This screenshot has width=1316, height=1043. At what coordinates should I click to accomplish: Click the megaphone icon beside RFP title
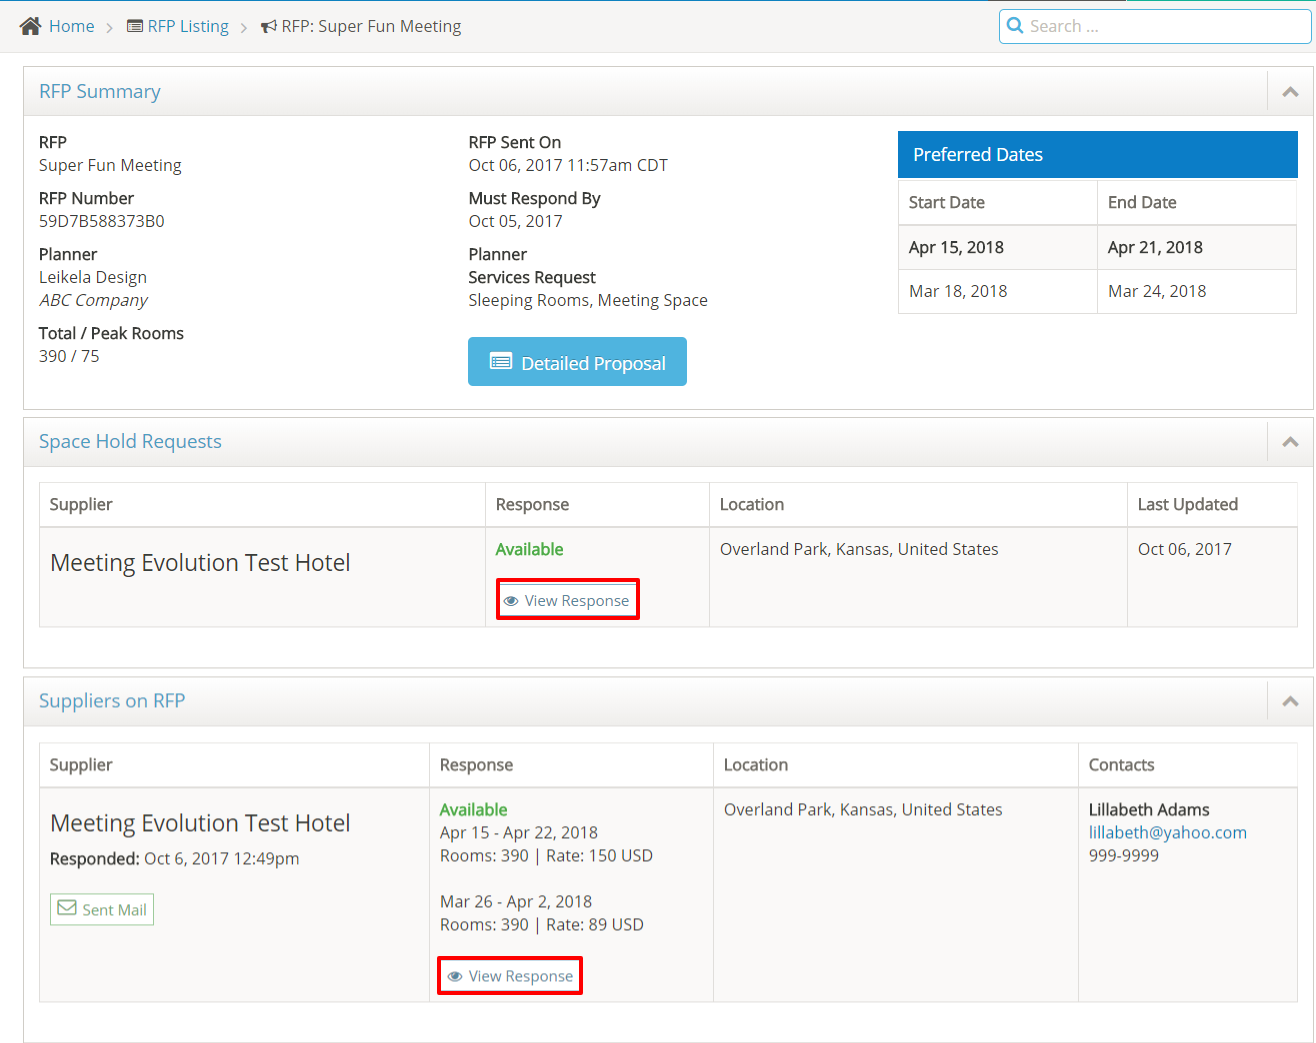coord(269,27)
